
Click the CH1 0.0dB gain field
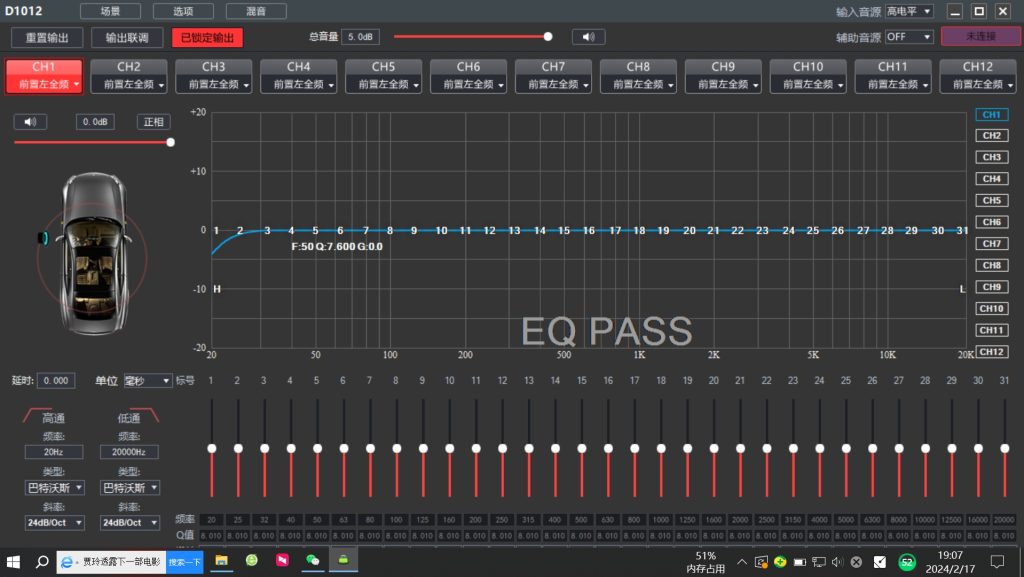tap(95, 122)
